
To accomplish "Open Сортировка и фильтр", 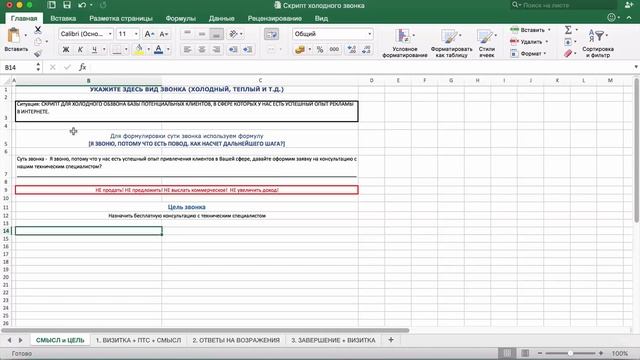I will (598, 42).
